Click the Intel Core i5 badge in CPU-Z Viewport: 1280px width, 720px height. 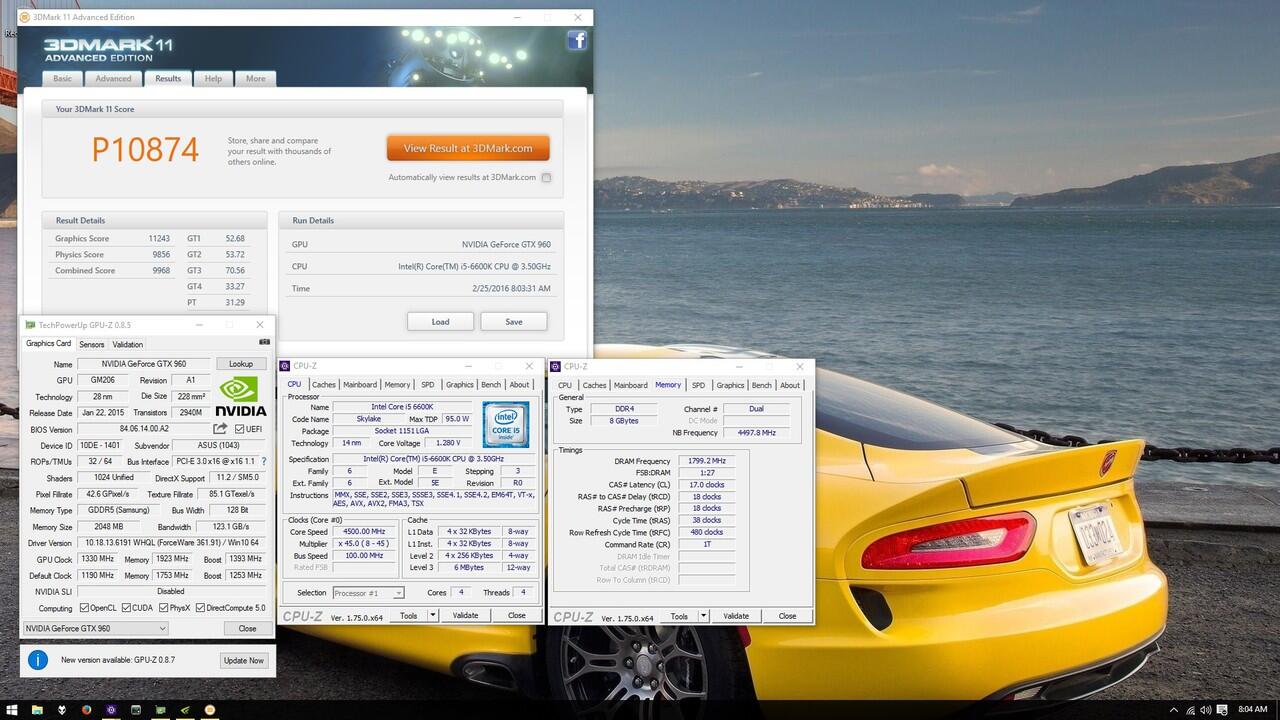coord(506,424)
